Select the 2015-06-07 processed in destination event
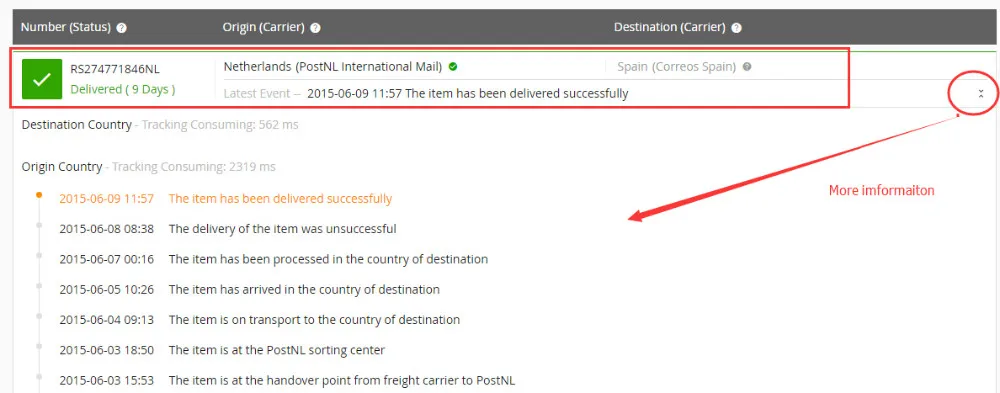Screen dimensions: 1000x393 (x=274, y=259)
